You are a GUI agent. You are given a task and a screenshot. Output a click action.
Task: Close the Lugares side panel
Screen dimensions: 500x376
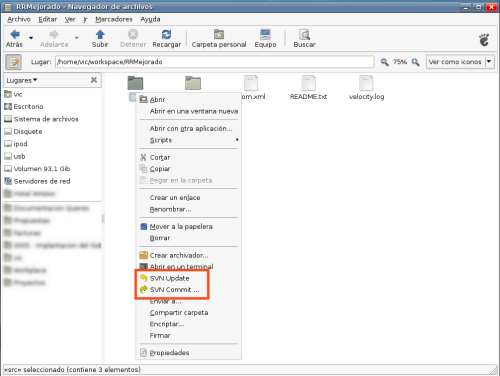[94, 80]
